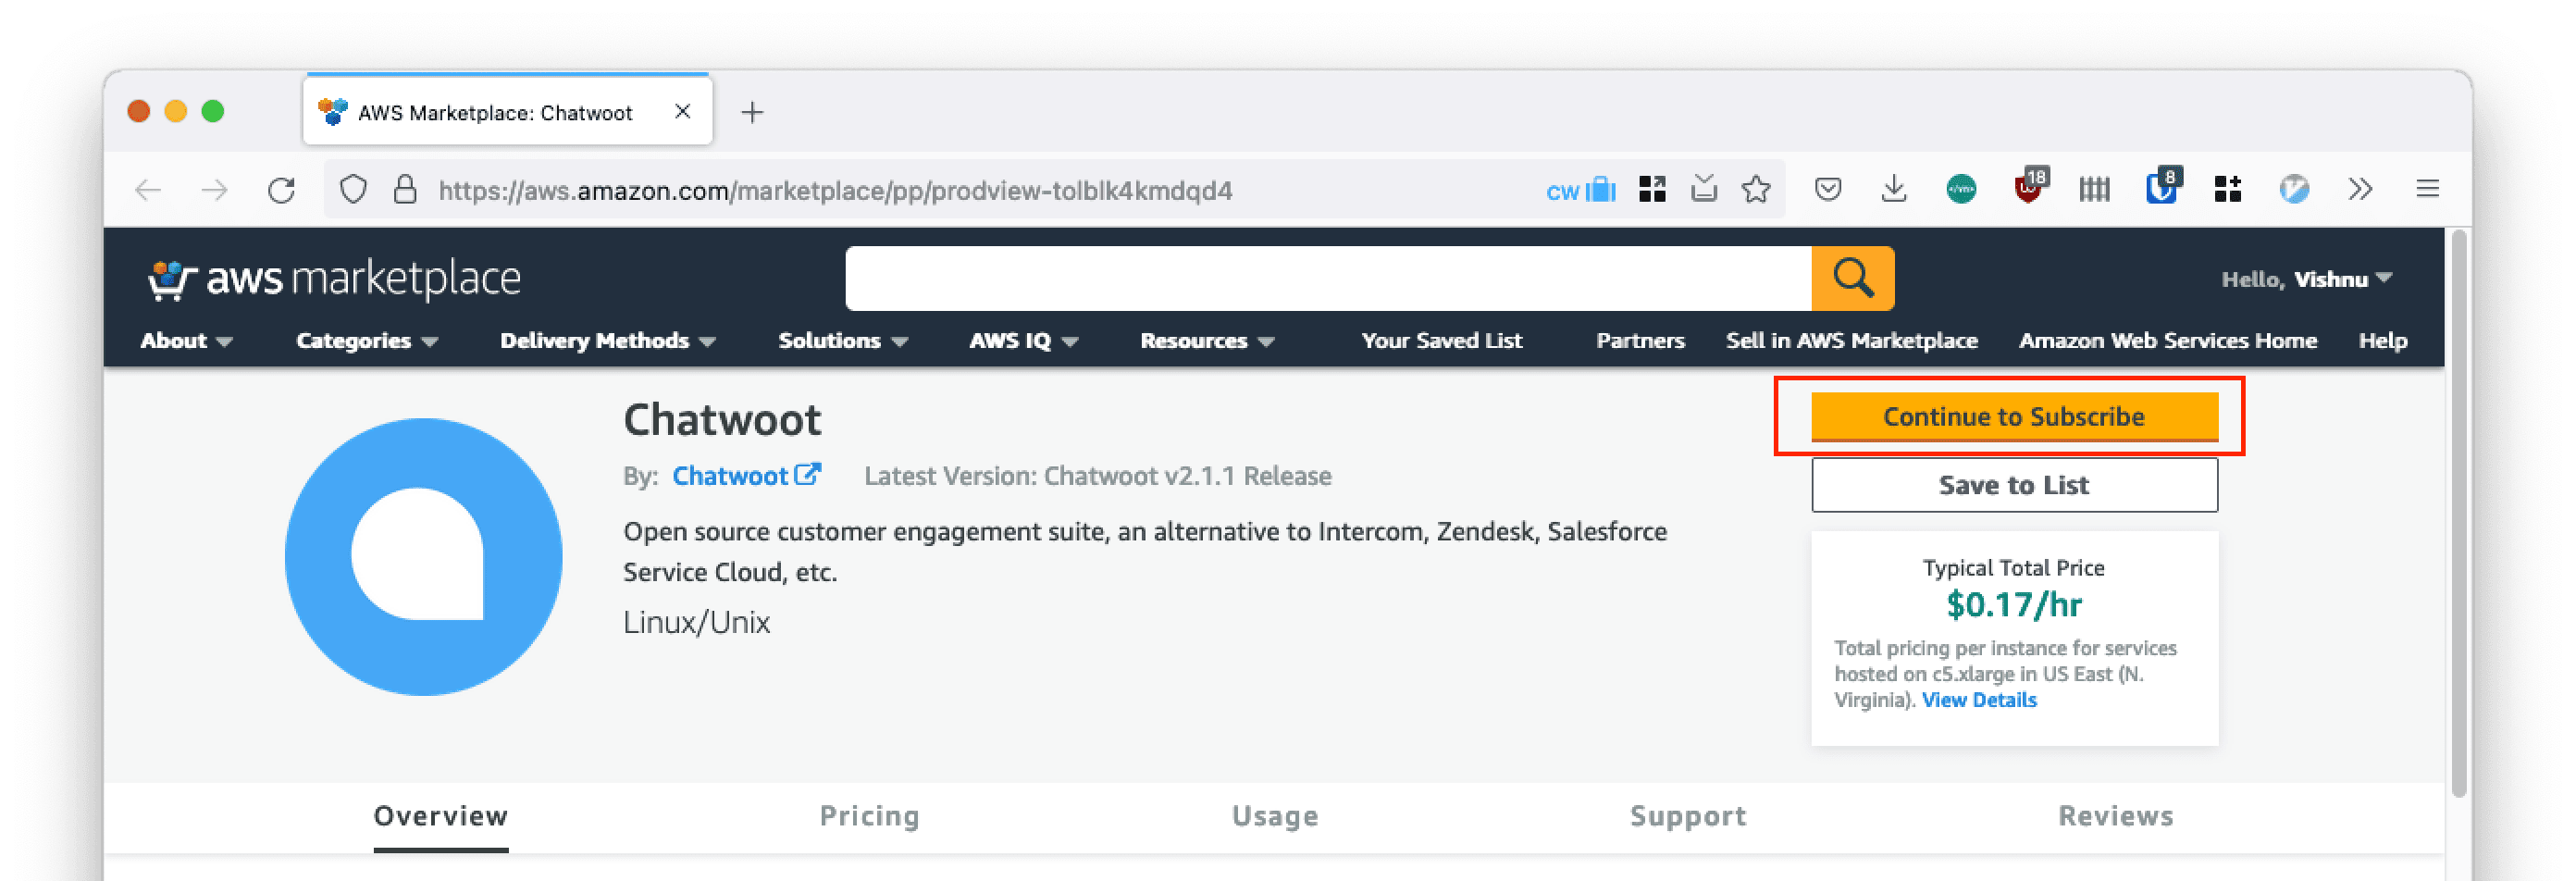2576x881 pixels.
Task: Show more extensions via double chevron
Action: (2361, 189)
